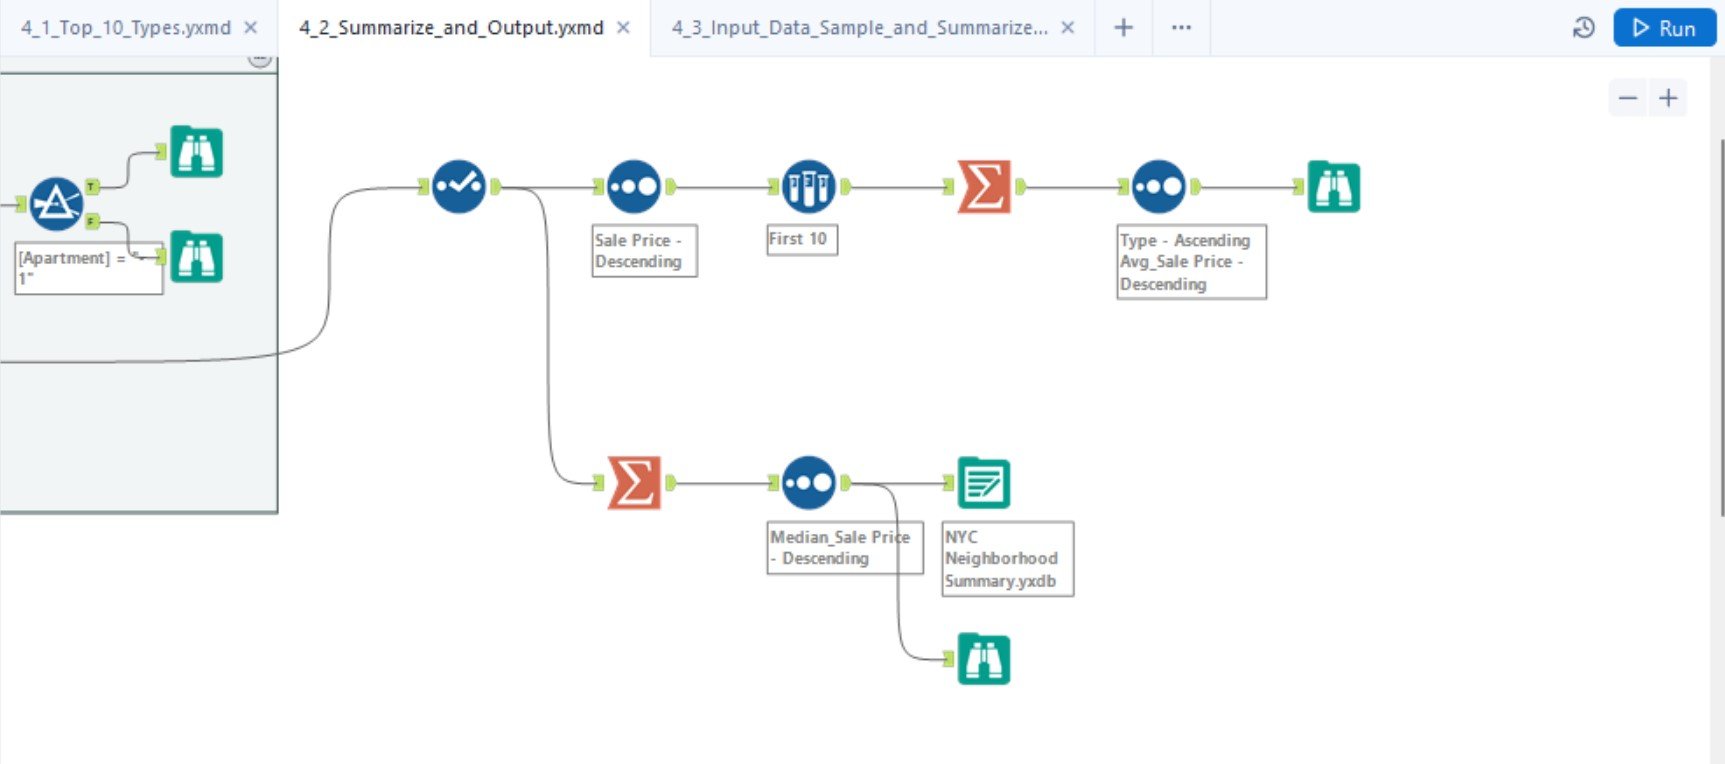Click the Browse tool on Filter False output
This screenshot has width=1725, height=764.
196,257
